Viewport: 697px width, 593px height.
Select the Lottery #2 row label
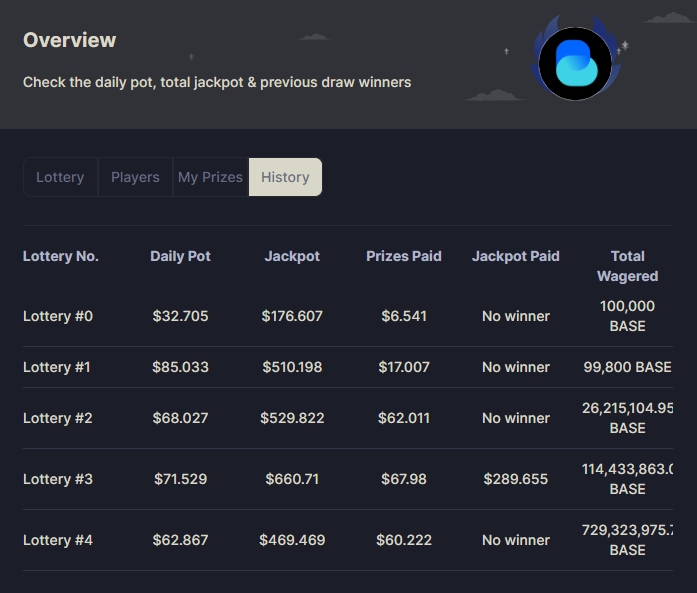click(x=58, y=418)
